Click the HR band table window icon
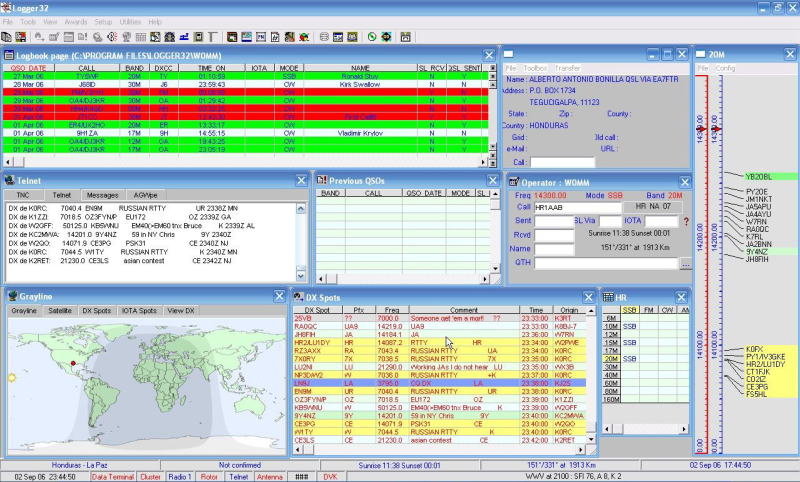Screen dimensions: 800x482 click(609, 297)
